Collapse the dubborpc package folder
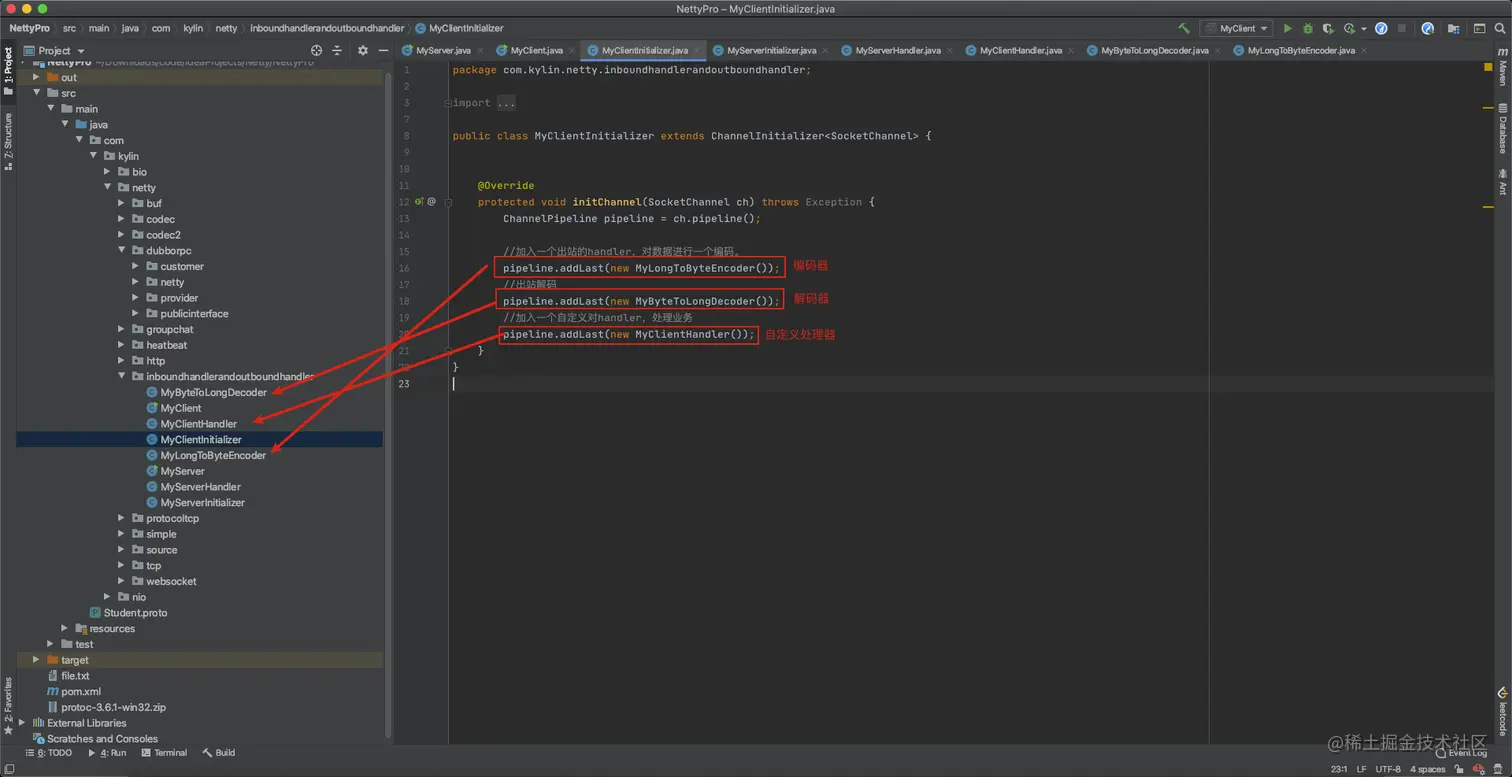This screenshot has height=777, width=1512. pyautogui.click(x=122, y=251)
